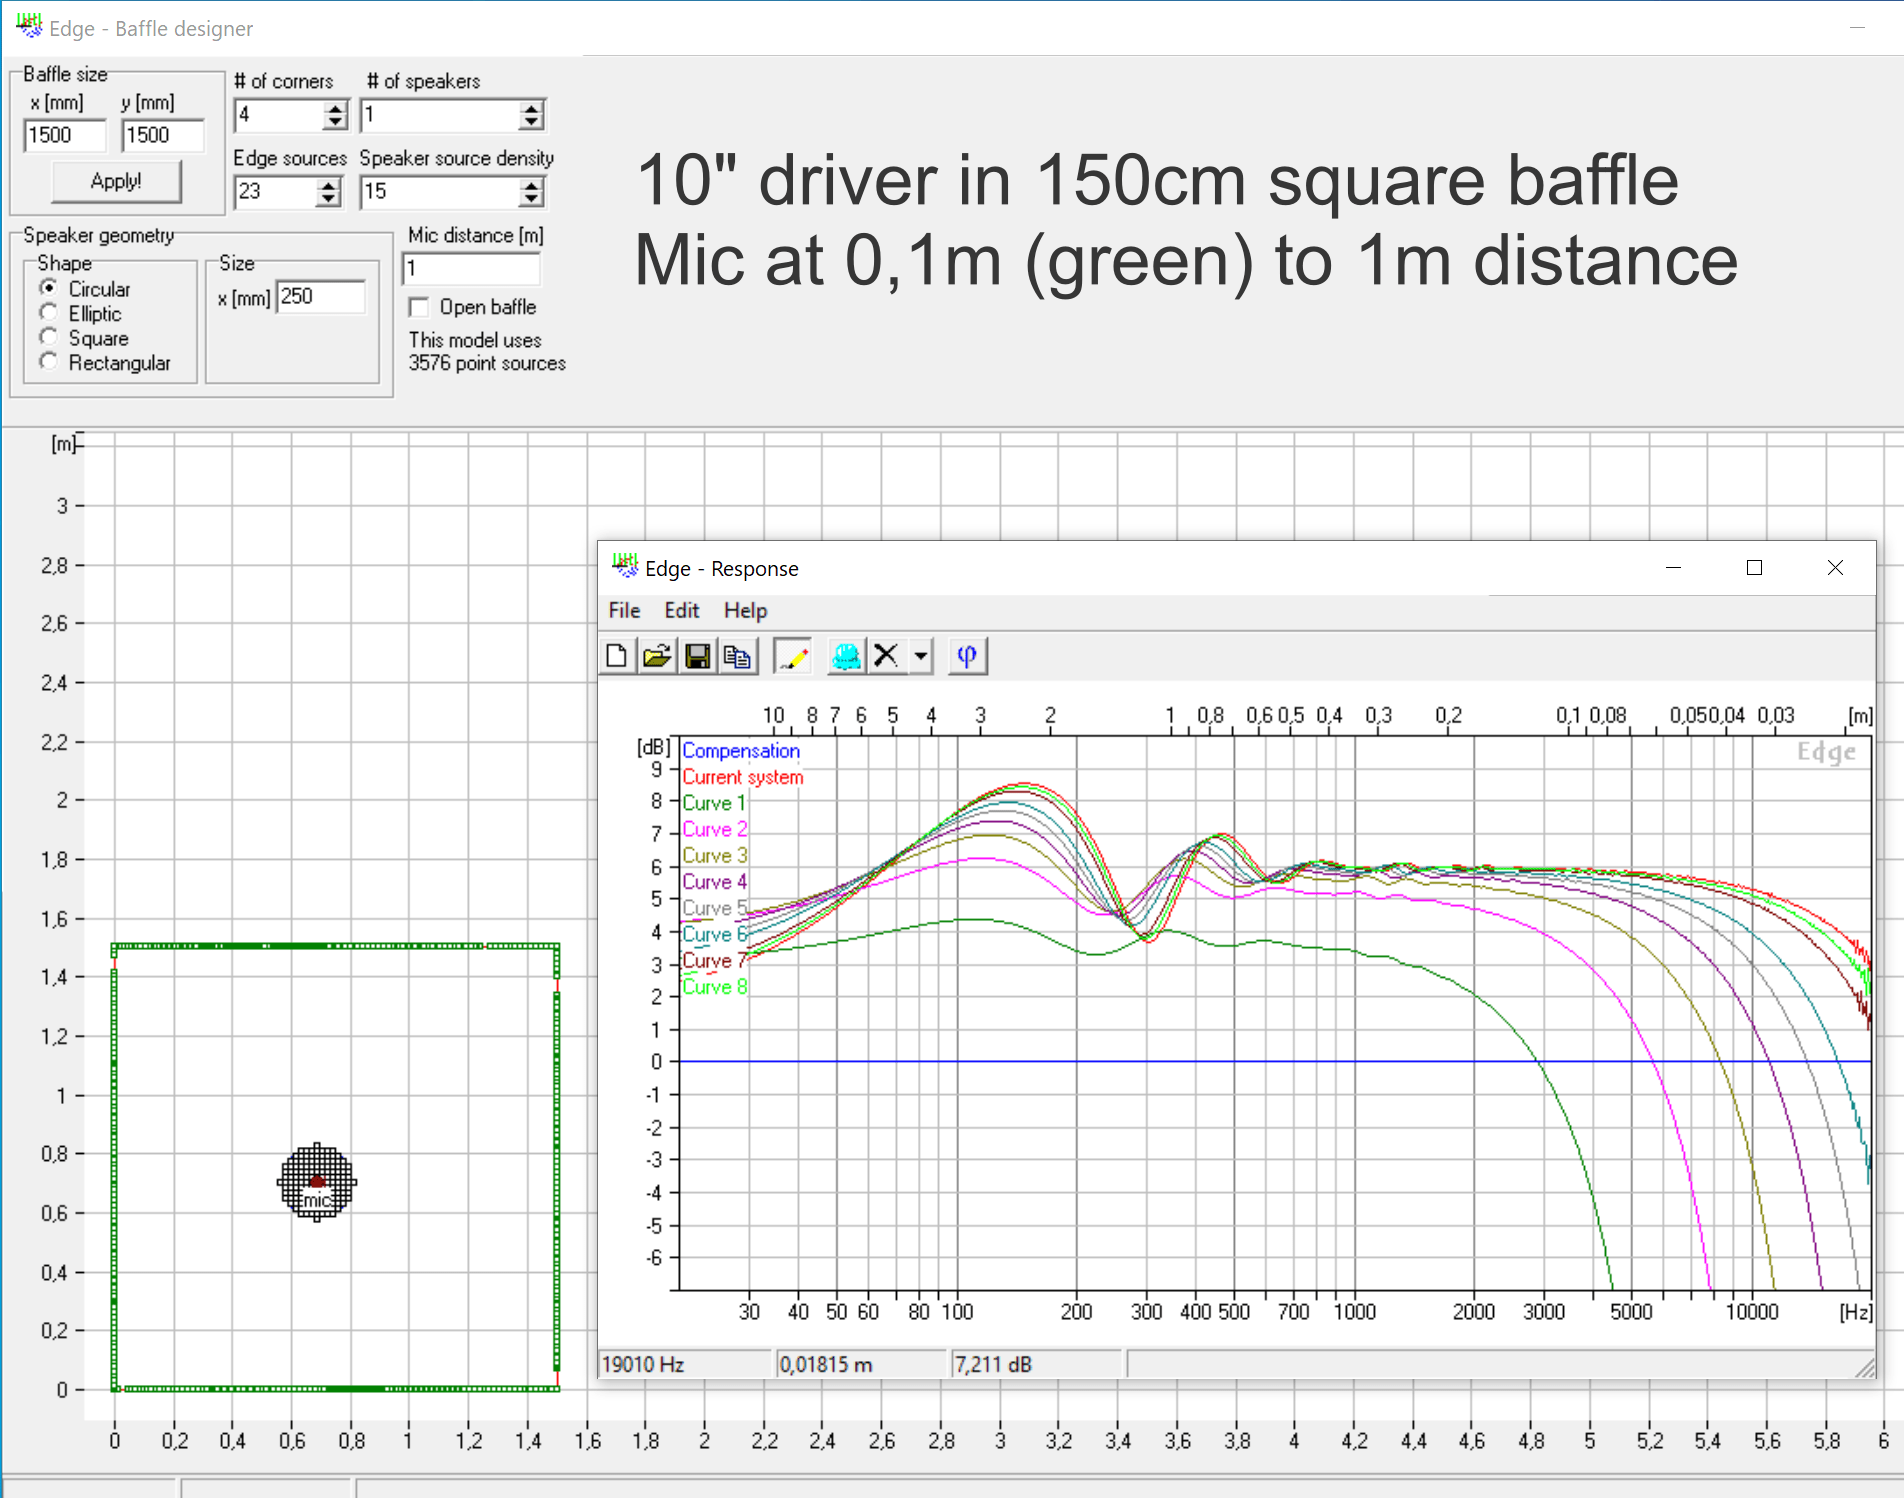Increase Speaker source density with up arrow

[x=532, y=185]
